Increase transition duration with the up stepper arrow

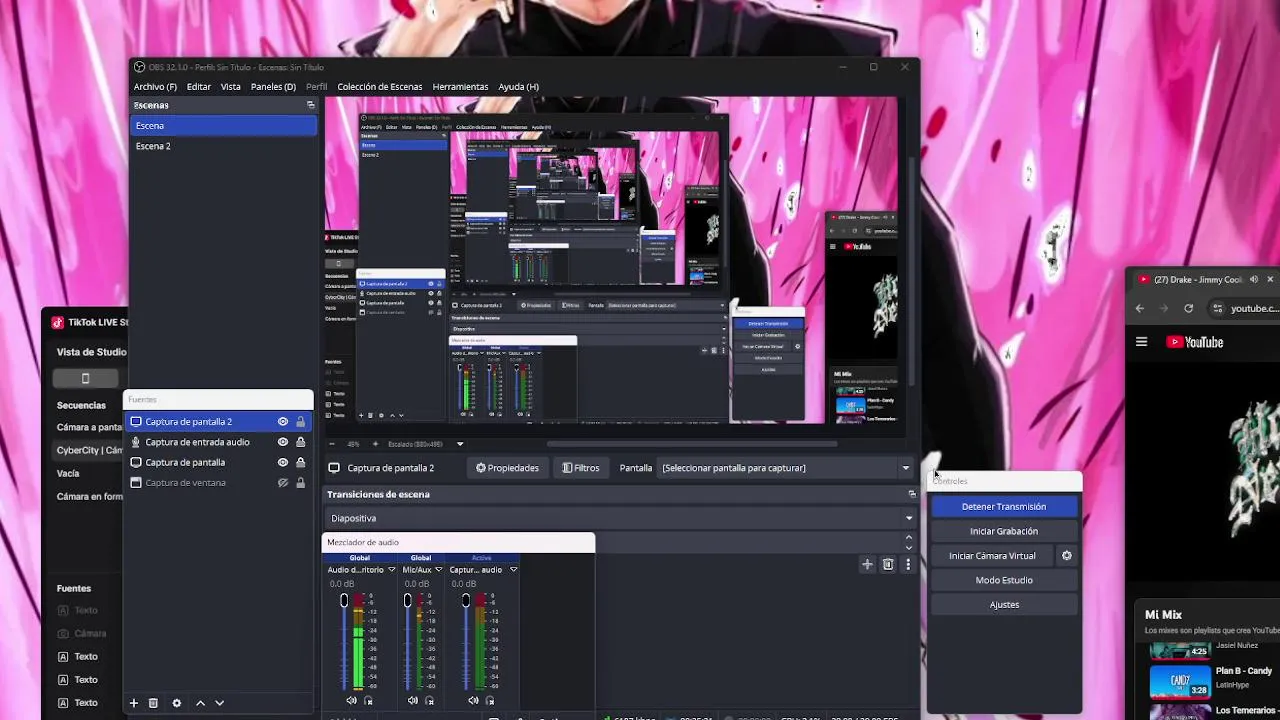pyautogui.click(x=908, y=537)
